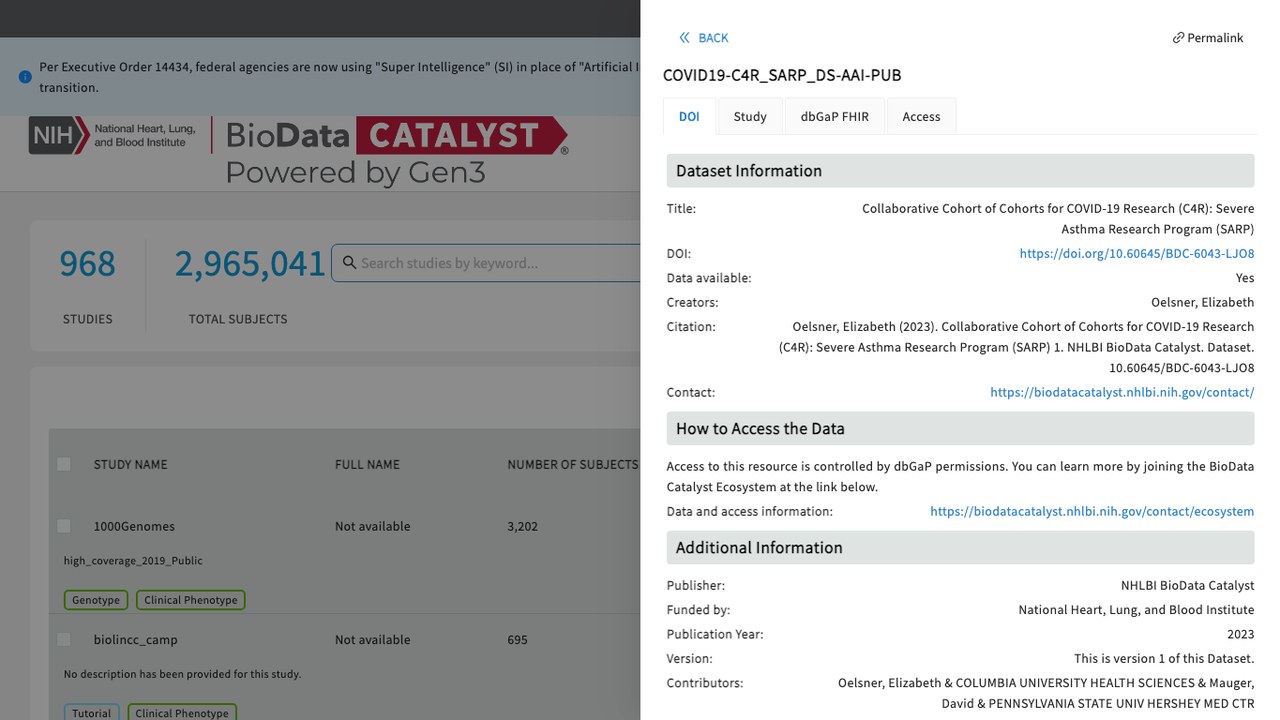
Task: Click the NUMBER OF SUBJECTS column header
Action: [572, 465]
